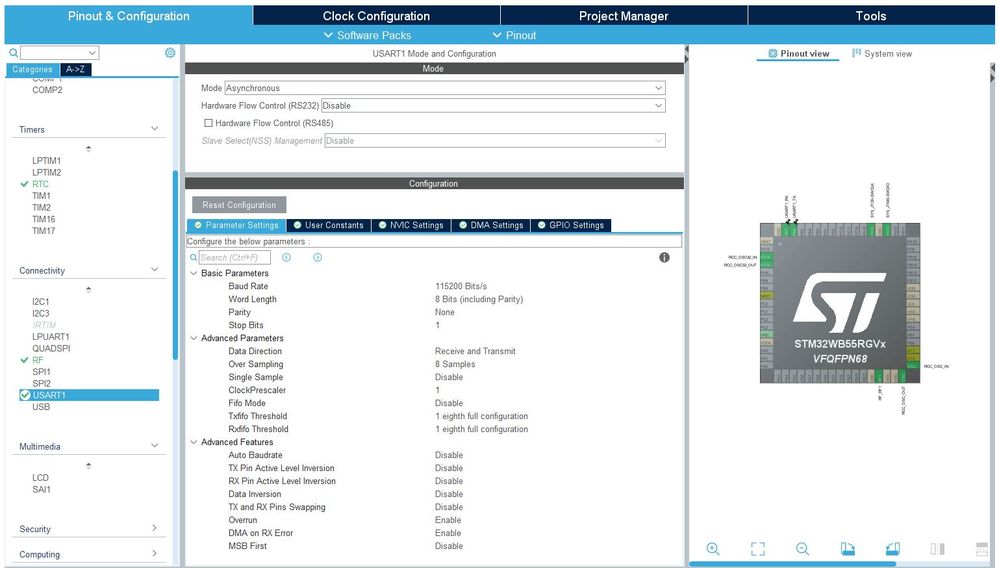The image size is (999, 568).
Task: Switch to A->Z sorting tab
Action: 76,69
